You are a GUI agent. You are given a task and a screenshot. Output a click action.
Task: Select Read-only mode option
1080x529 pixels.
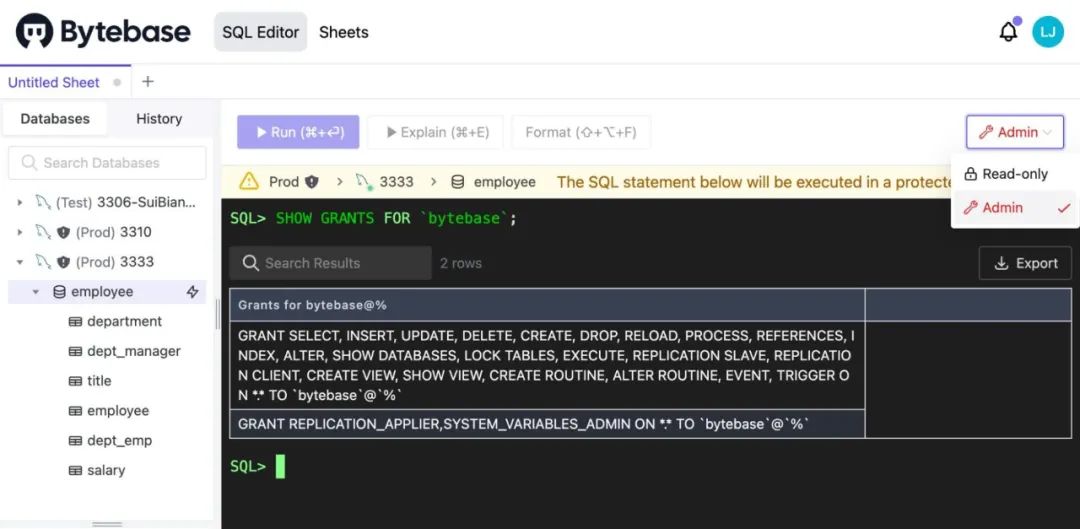click(x=1014, y=174)
